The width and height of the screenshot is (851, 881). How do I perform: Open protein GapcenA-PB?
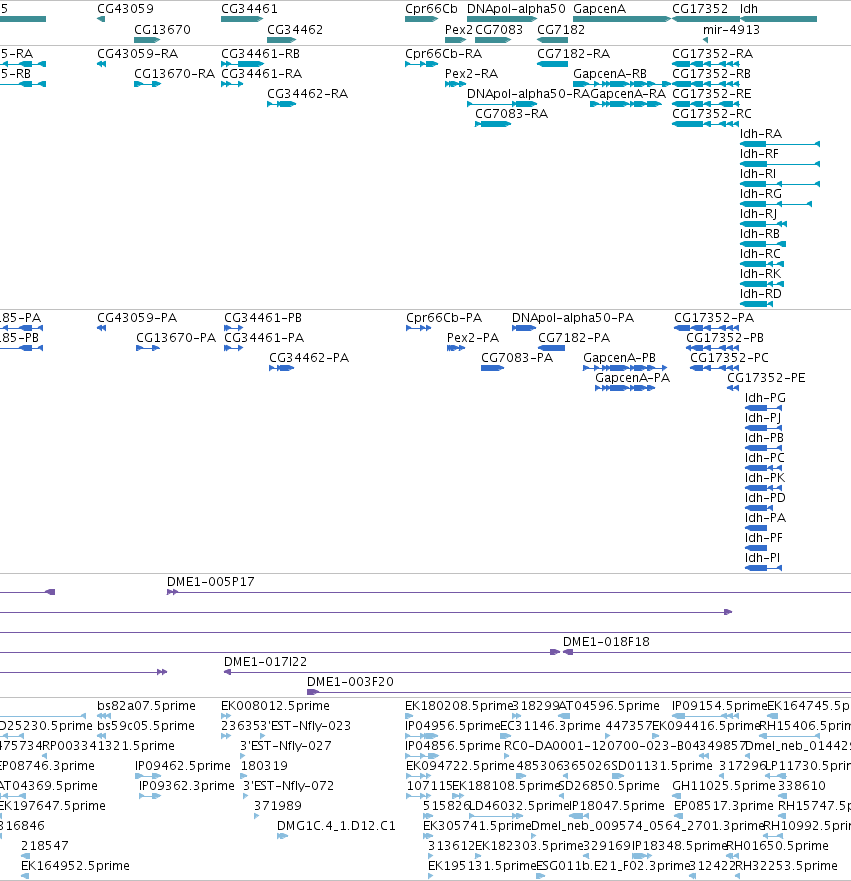point(620,358)
